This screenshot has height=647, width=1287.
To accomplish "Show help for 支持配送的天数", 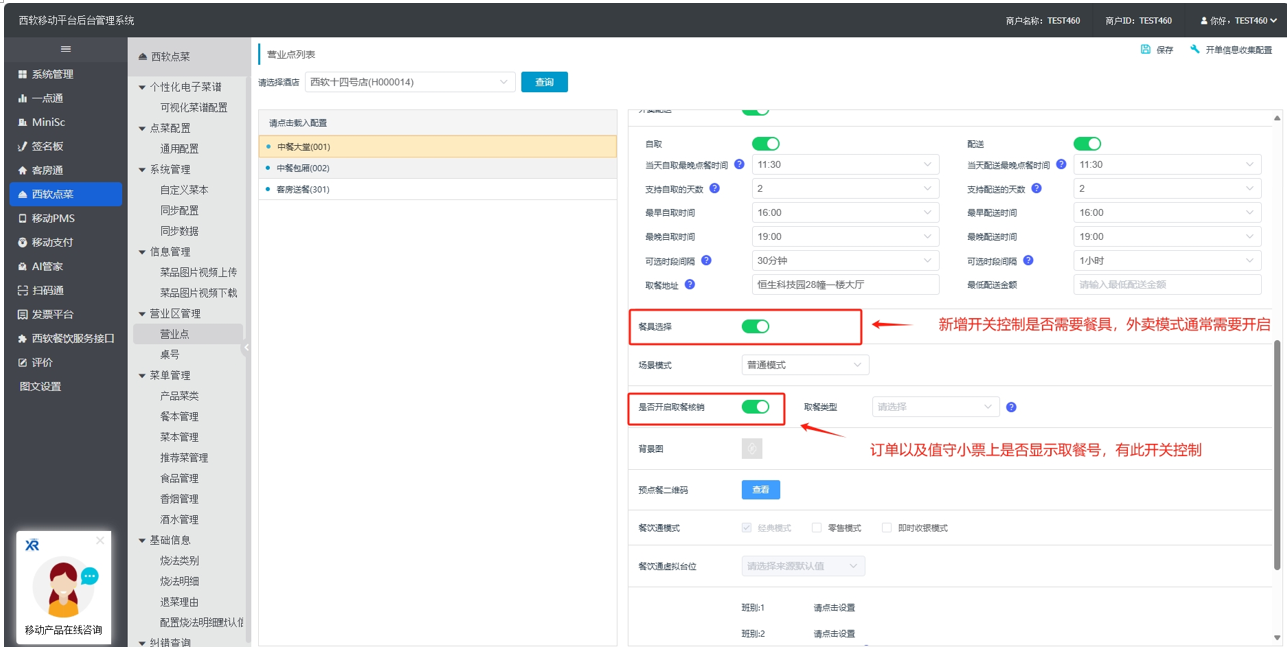I will tap(1037, 188).
